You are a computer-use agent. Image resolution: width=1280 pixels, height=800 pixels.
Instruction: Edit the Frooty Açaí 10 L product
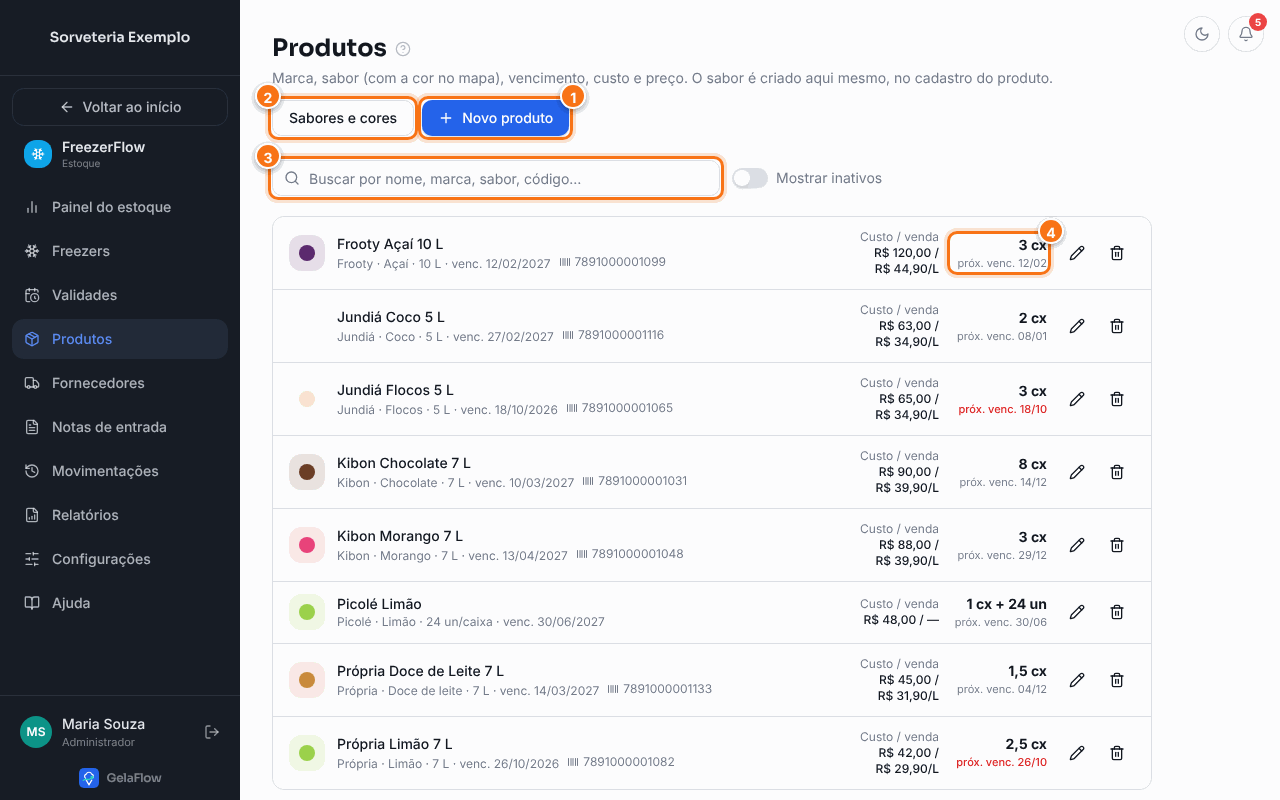pyautogui.click(x=1077, y=253)
